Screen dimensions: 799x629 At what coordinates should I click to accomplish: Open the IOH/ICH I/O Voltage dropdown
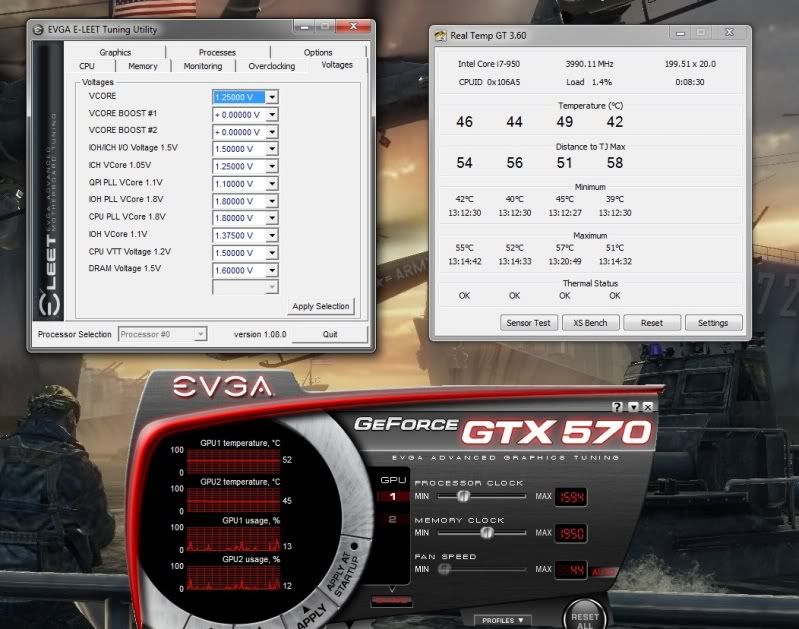click(272, 149)
